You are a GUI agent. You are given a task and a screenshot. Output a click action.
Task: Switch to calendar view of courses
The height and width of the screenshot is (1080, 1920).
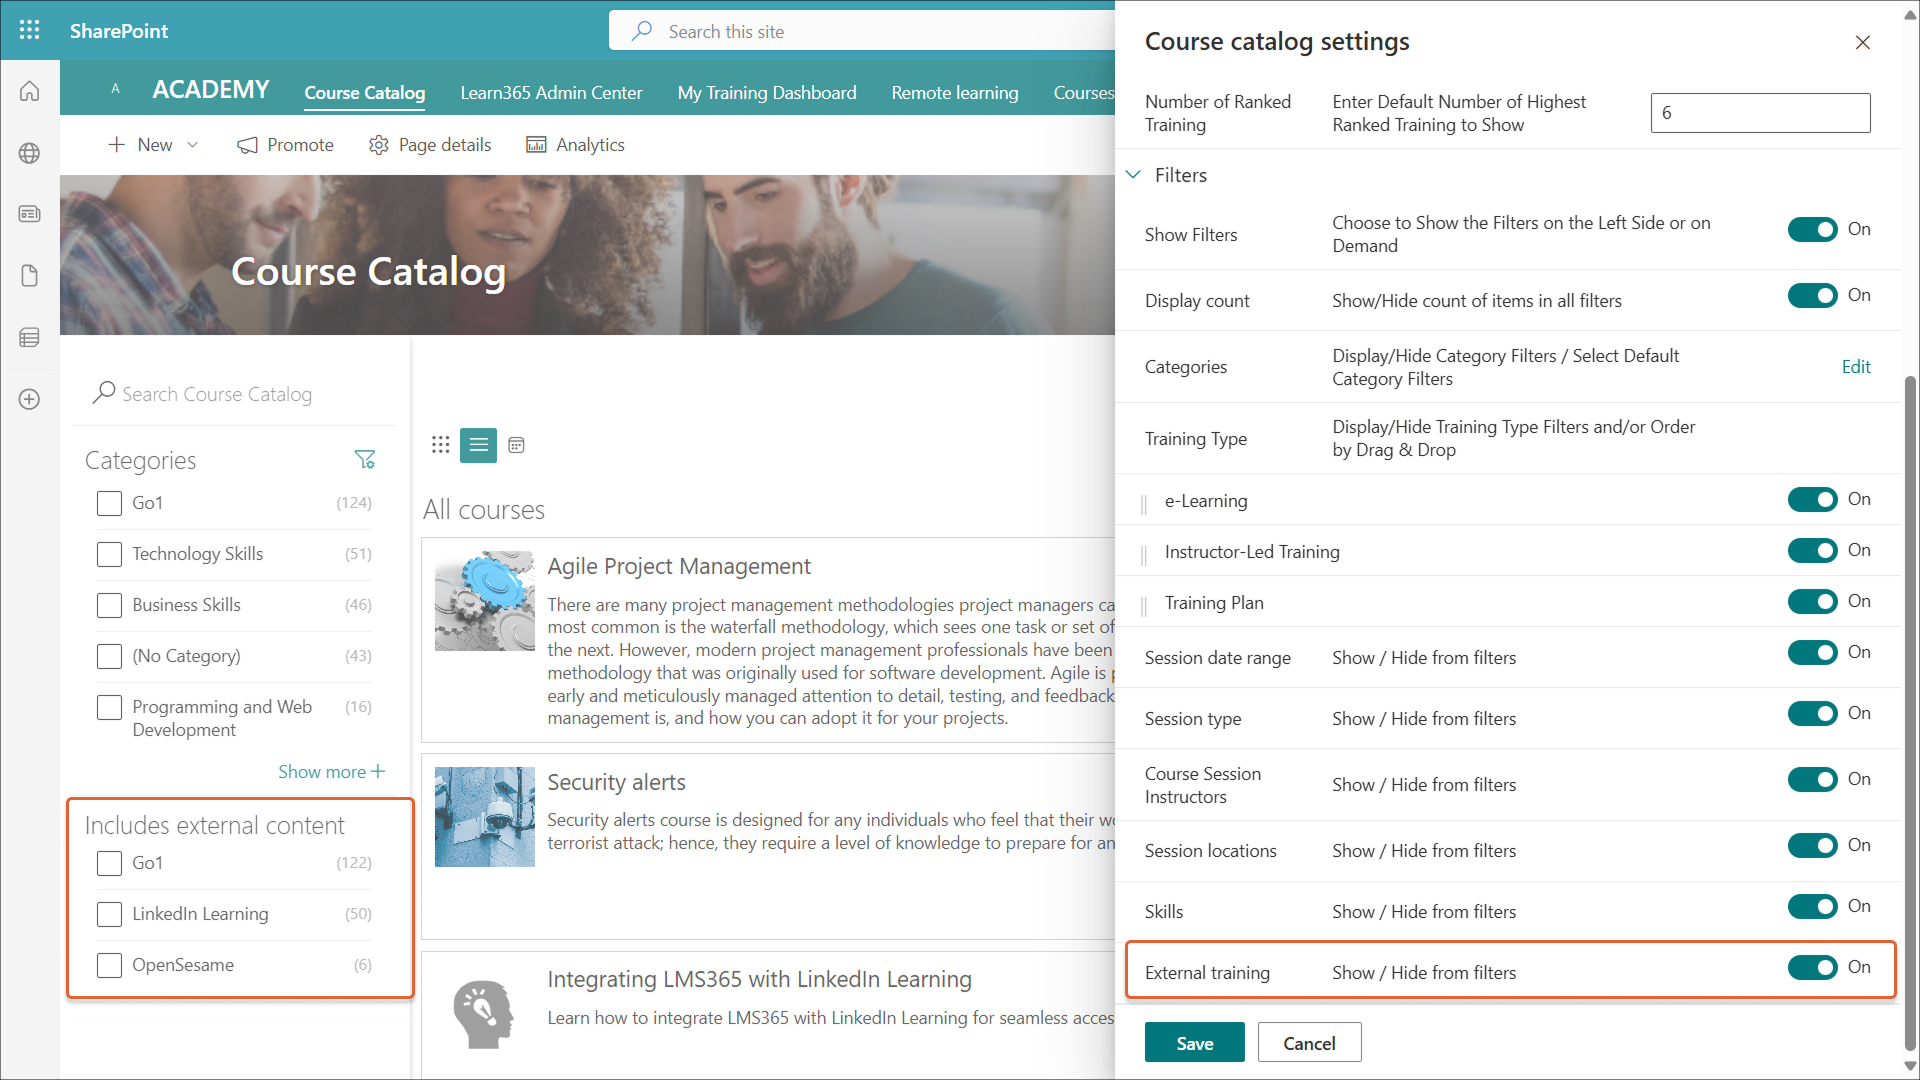tap(516, 445)
